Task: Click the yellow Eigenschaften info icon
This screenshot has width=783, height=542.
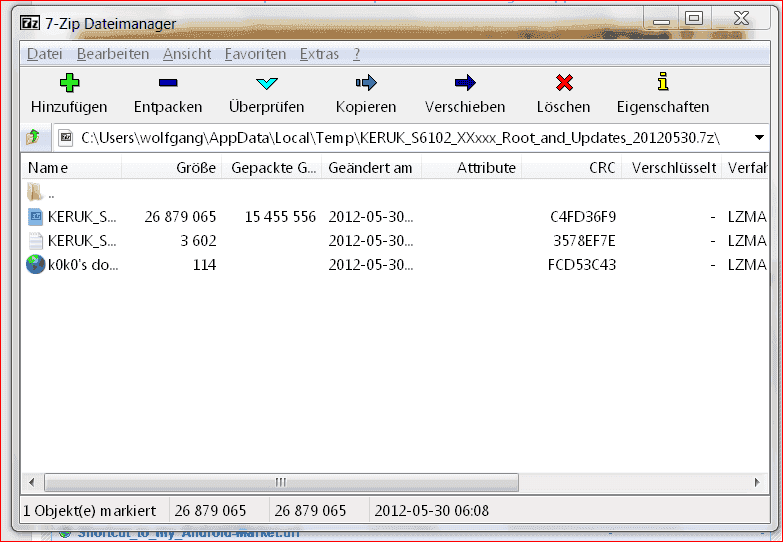Action: [663, 81]
